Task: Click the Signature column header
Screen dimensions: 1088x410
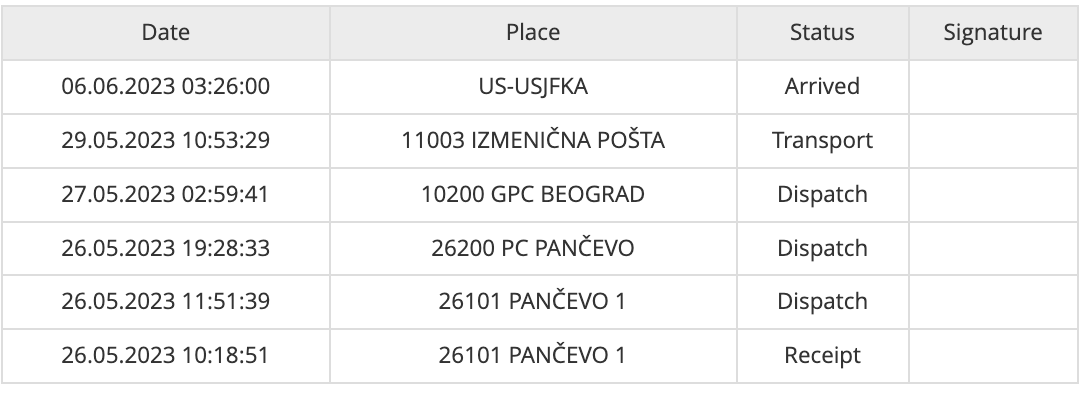Action: pos(992,33)
